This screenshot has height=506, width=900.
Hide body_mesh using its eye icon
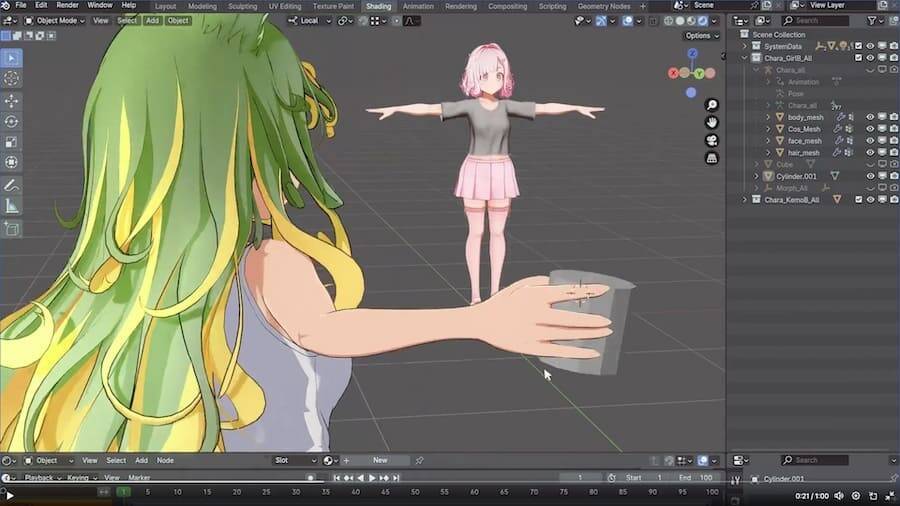(x=870, y=117)
